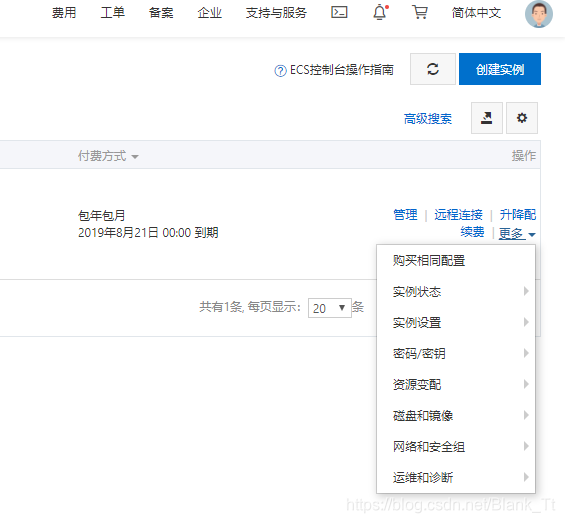Open the 备案 menu
The width and height of the screenshot is (565, 523).
[x=161, y=13]
